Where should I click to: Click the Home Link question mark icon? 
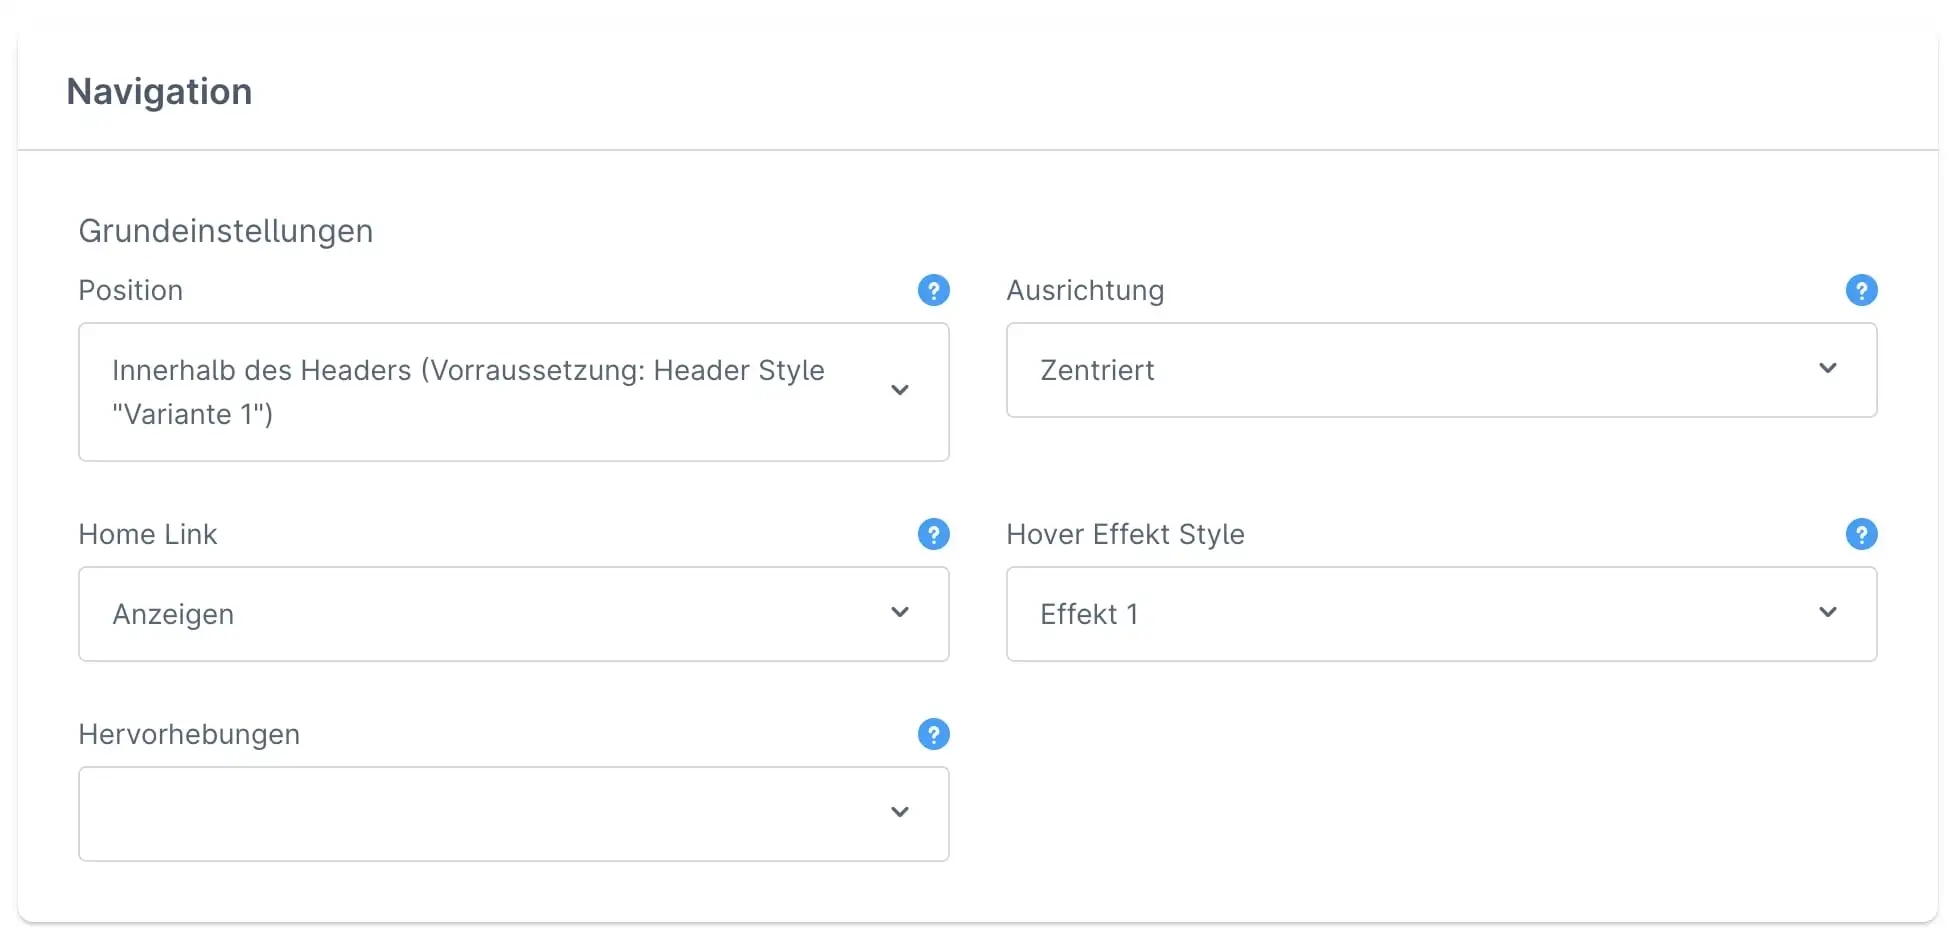click(x=933, y=535)
